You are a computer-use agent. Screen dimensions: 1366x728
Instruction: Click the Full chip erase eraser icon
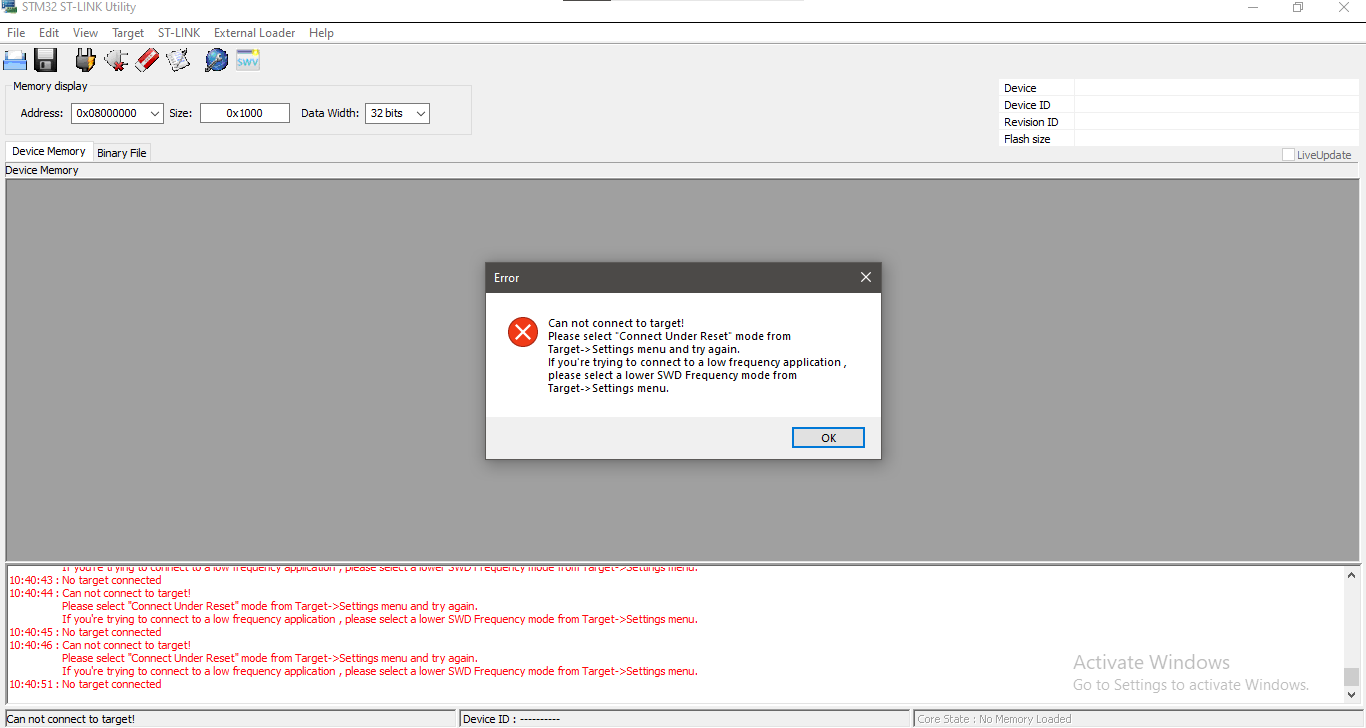(147, 60)
